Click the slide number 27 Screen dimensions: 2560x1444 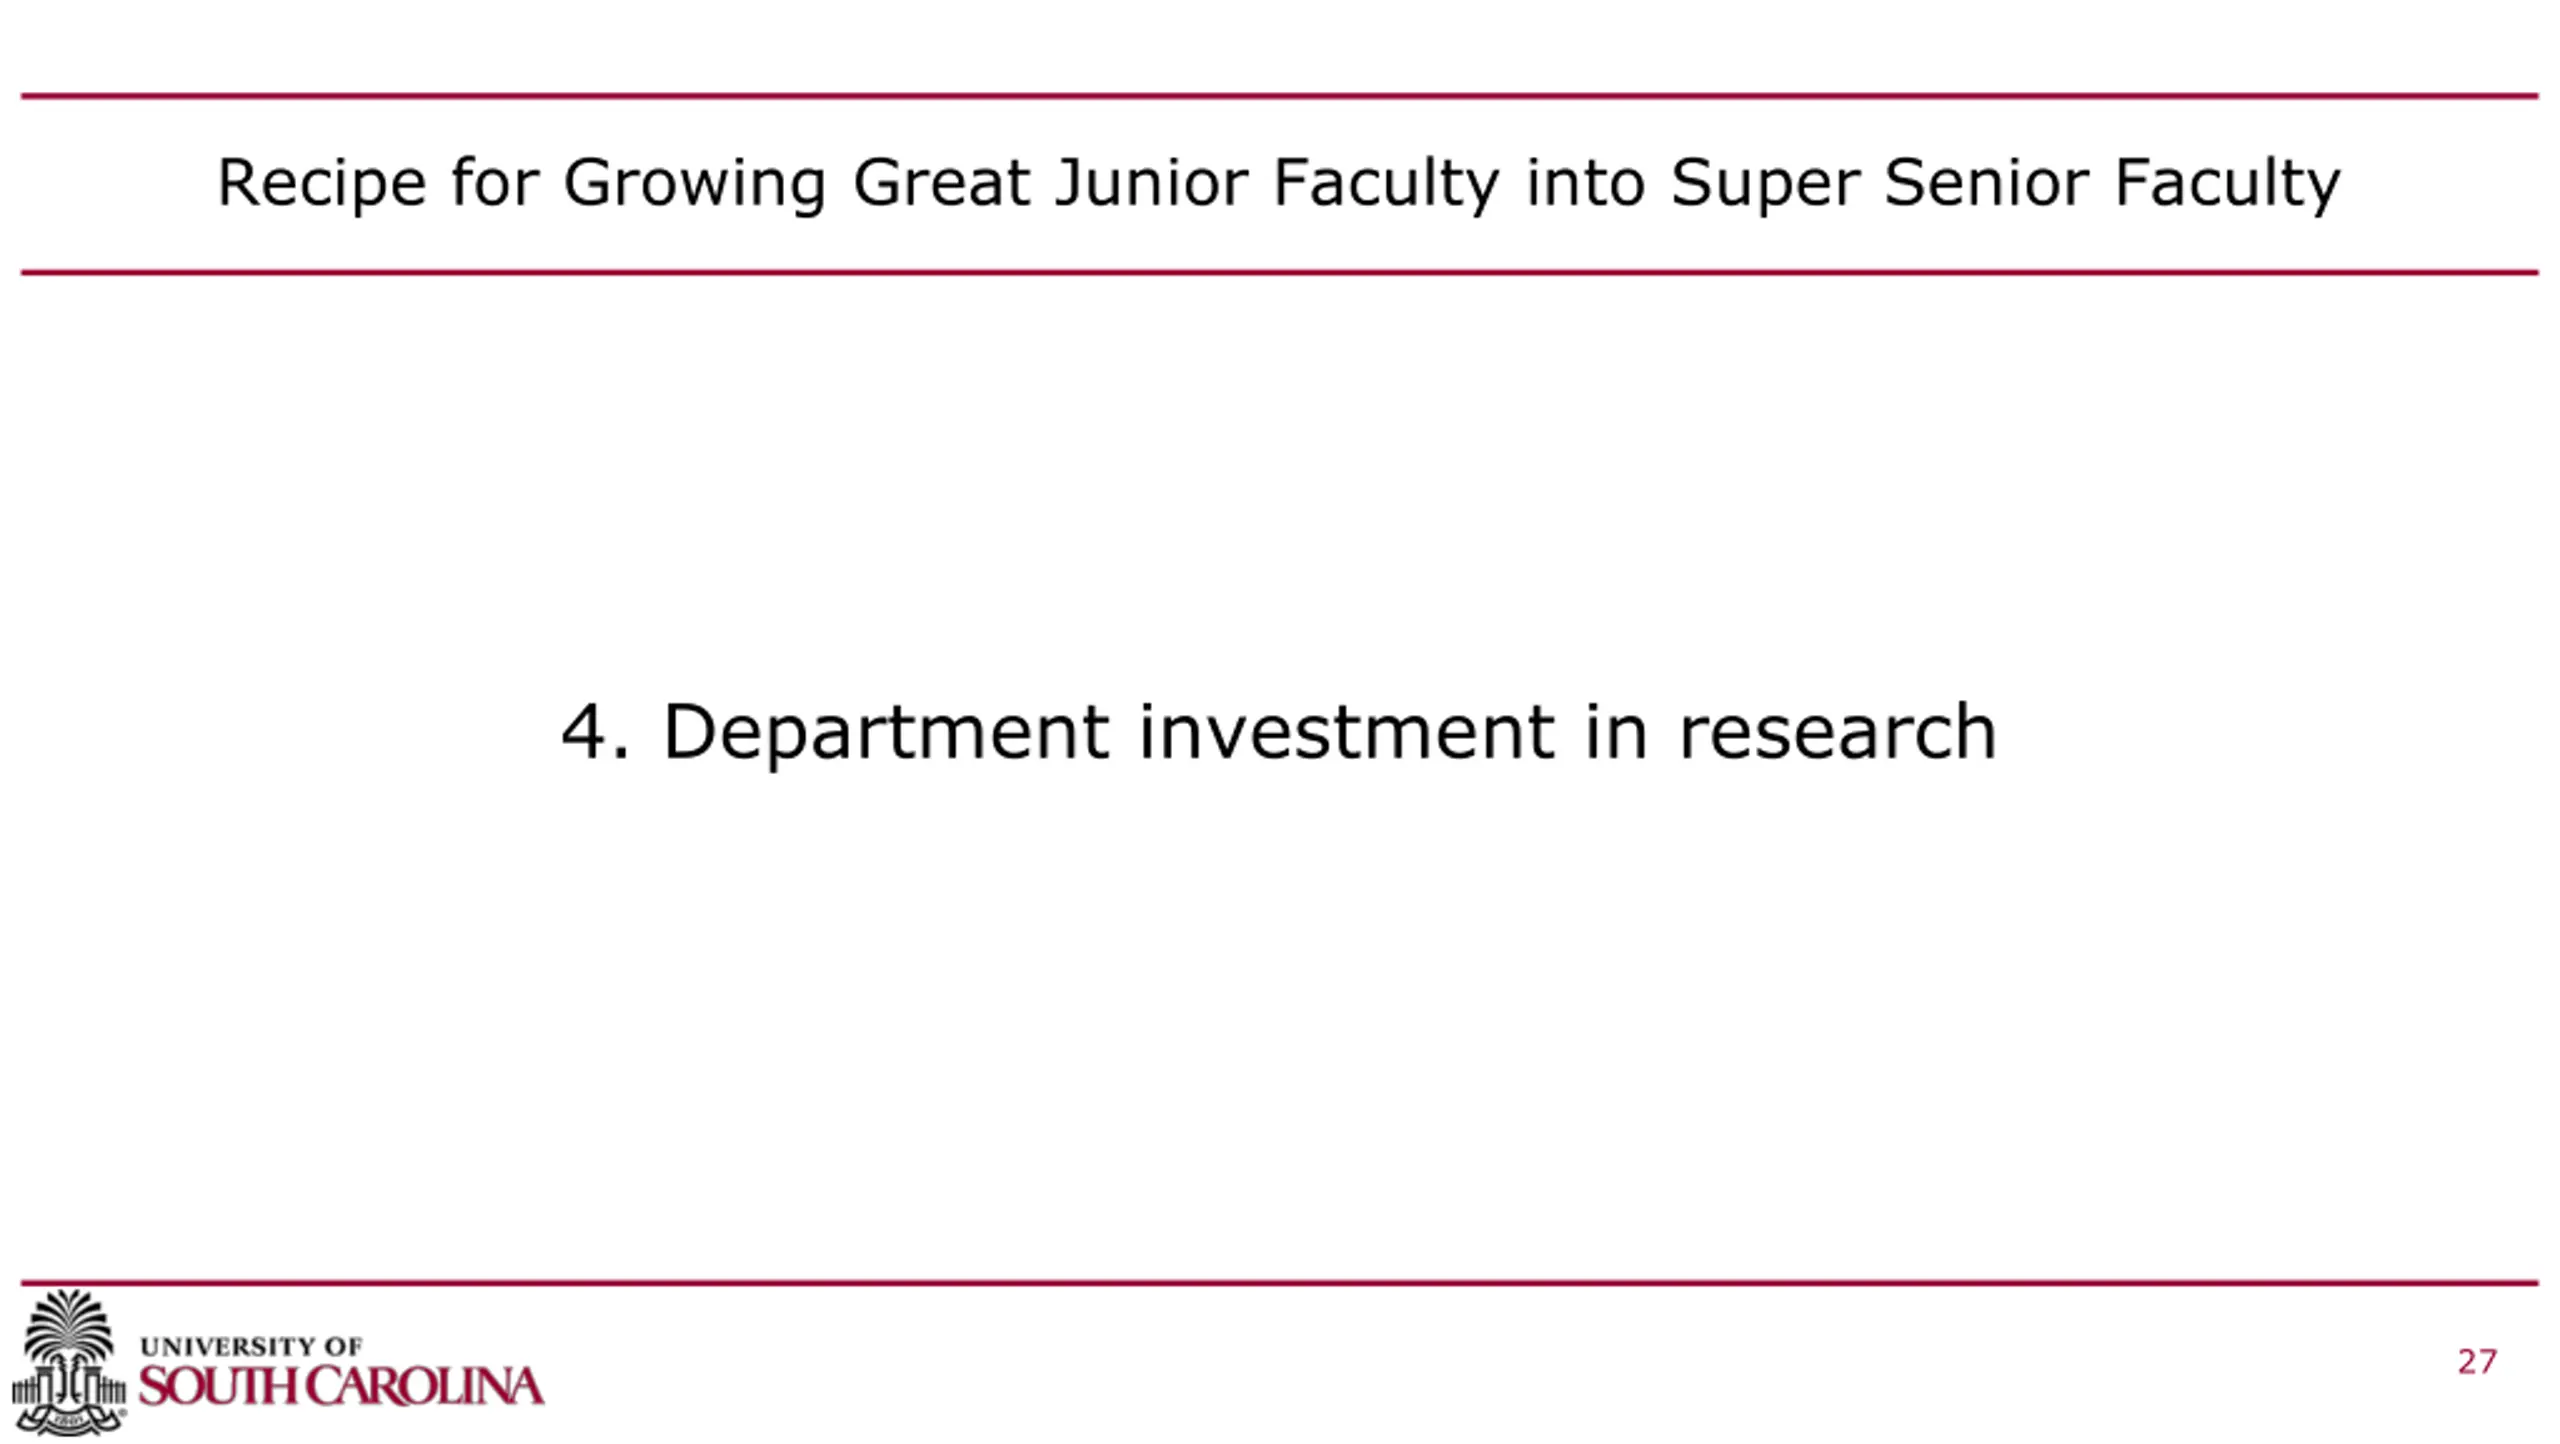[2476, 1362]
